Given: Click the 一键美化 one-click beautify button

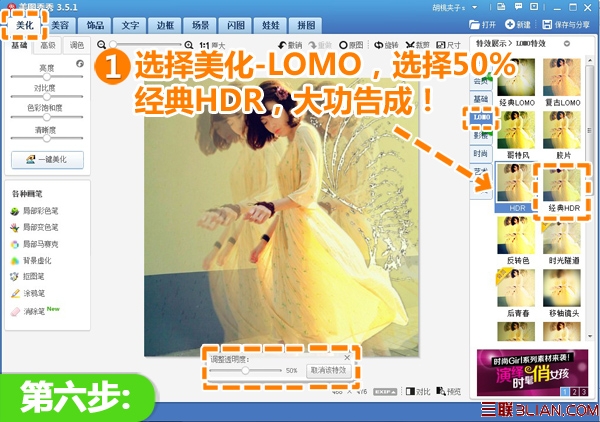Looking at the screenshot, I should tap(47, 160).
